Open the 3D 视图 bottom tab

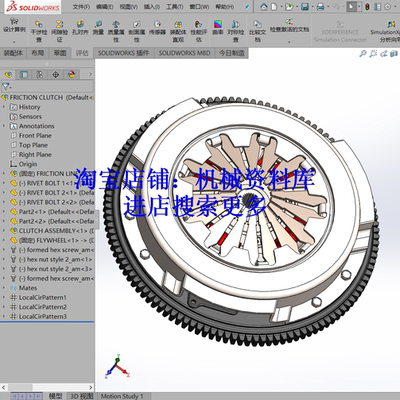[82, 396]
